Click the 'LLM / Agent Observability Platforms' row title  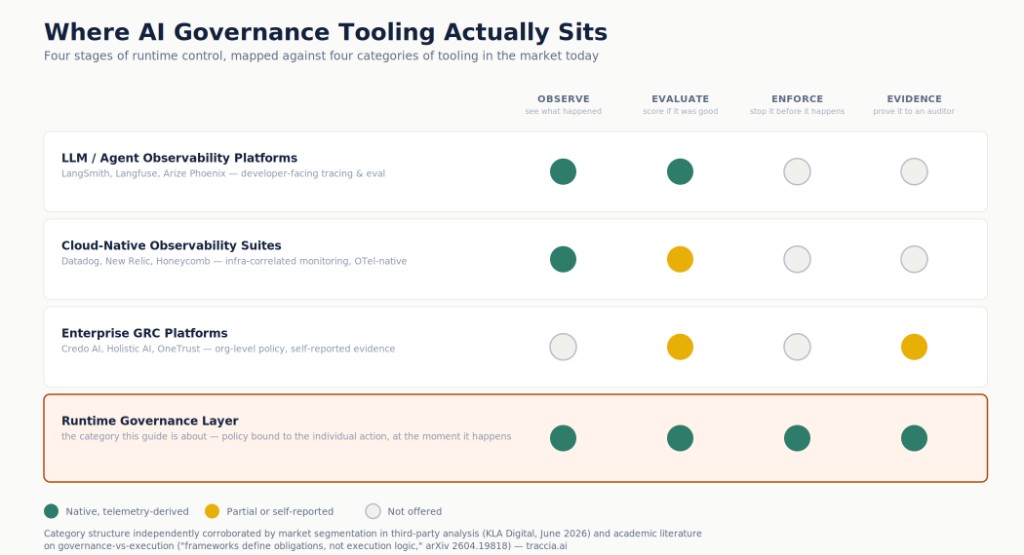pos(179,158)
